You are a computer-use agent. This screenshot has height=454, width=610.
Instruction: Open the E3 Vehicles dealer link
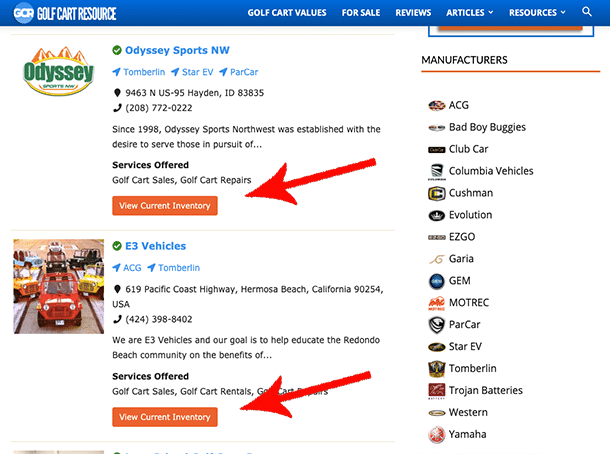pos(156,246)
